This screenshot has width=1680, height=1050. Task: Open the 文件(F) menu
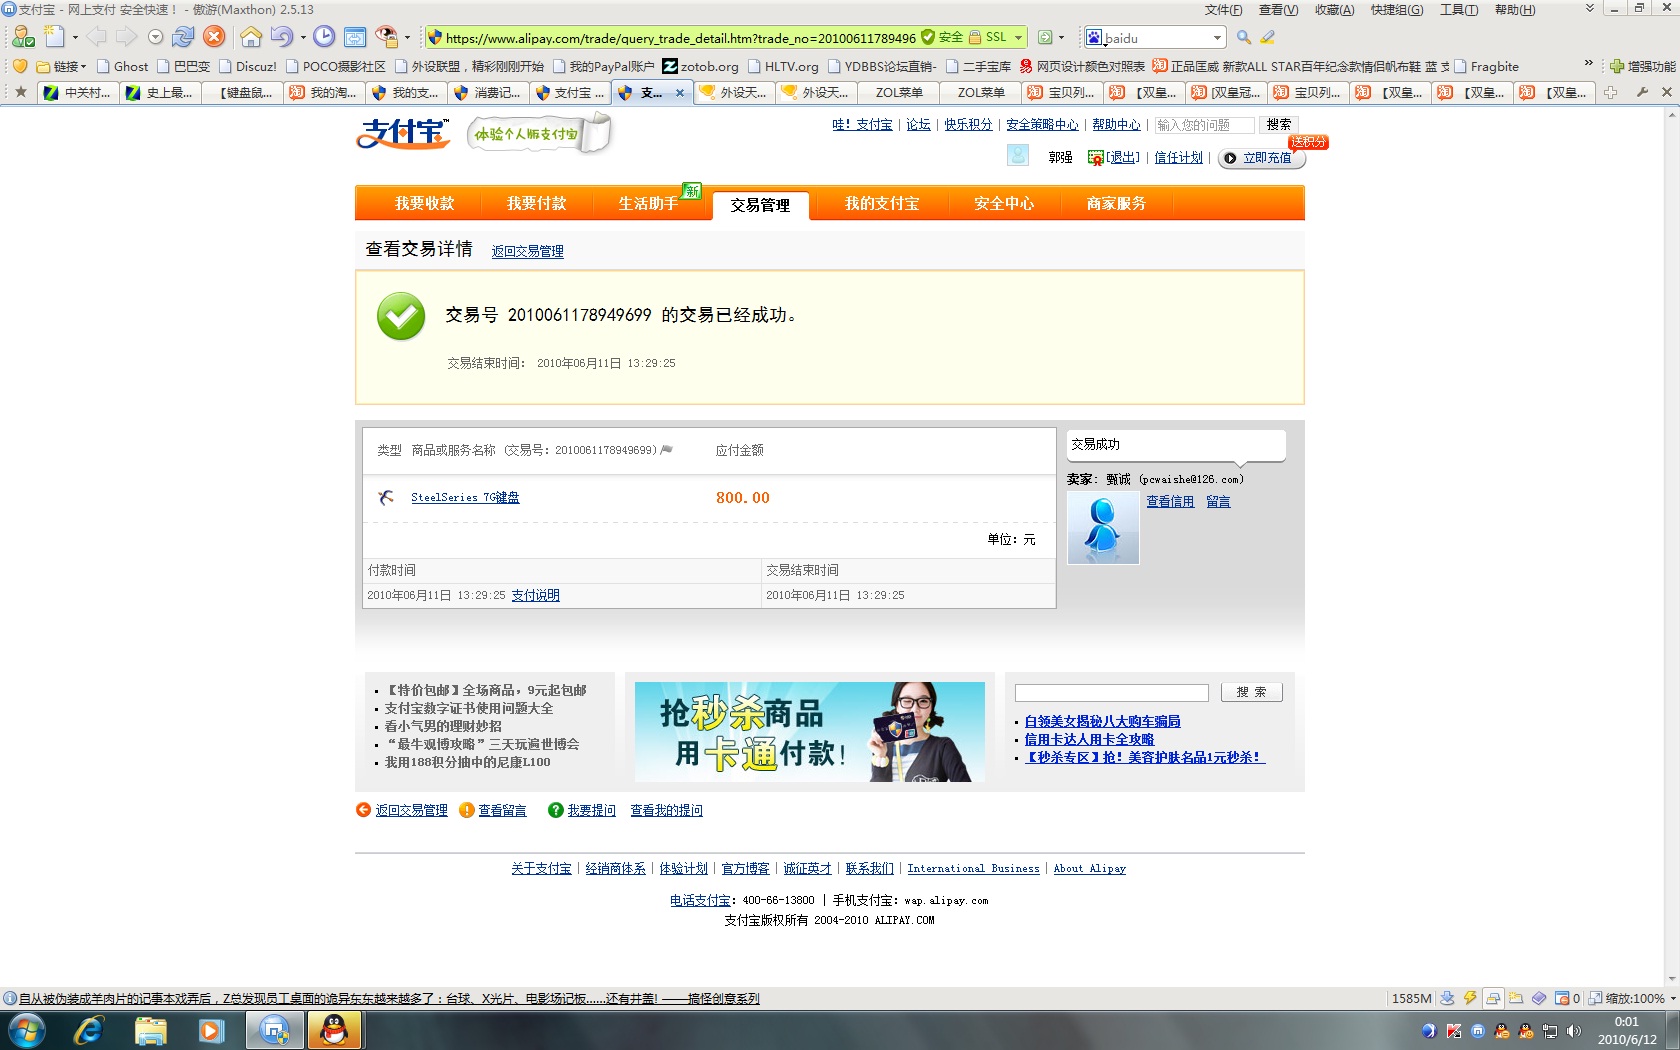(x=1223, y=10)
